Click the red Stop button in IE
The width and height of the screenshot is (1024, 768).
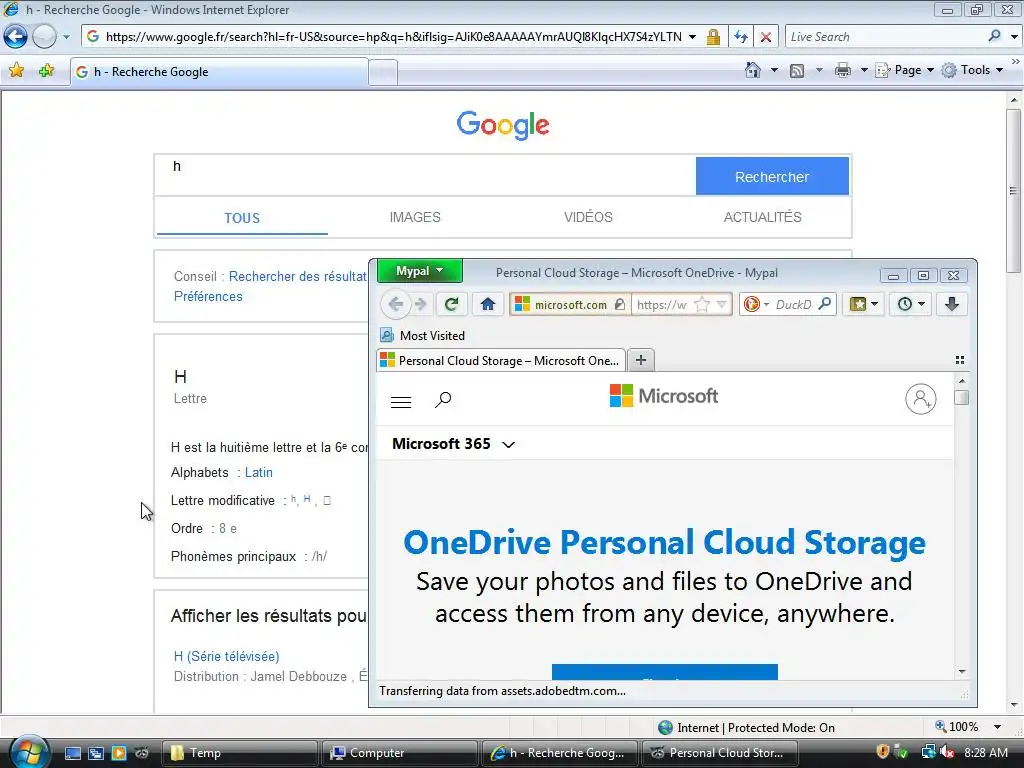click(x=765, y=37)
